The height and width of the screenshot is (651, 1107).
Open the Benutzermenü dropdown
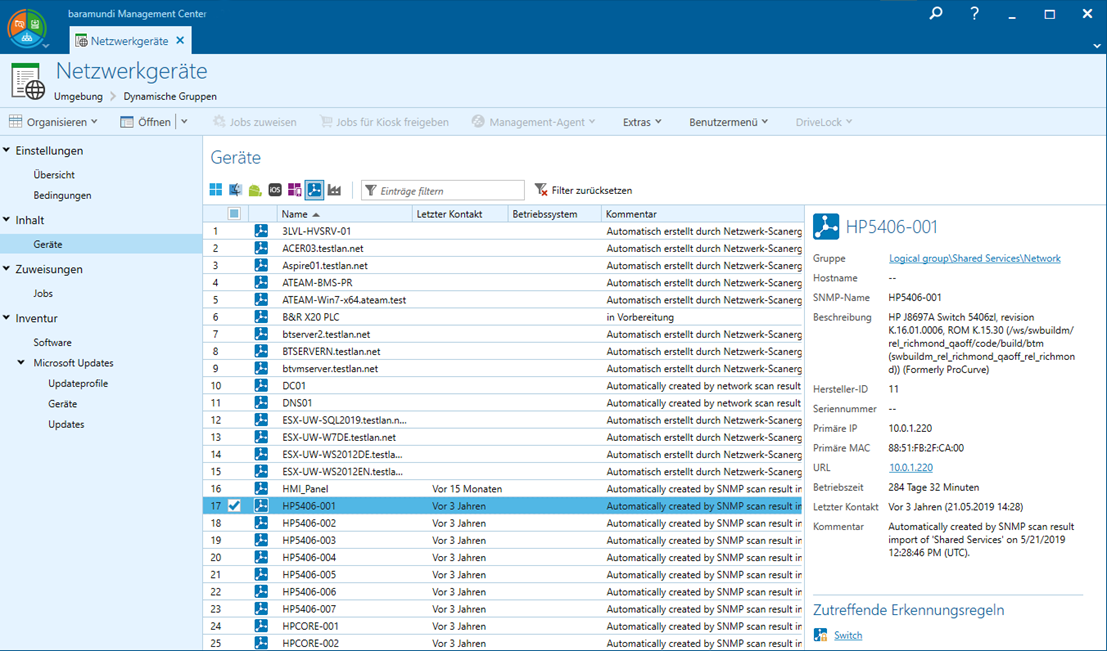tap(729, 121)
